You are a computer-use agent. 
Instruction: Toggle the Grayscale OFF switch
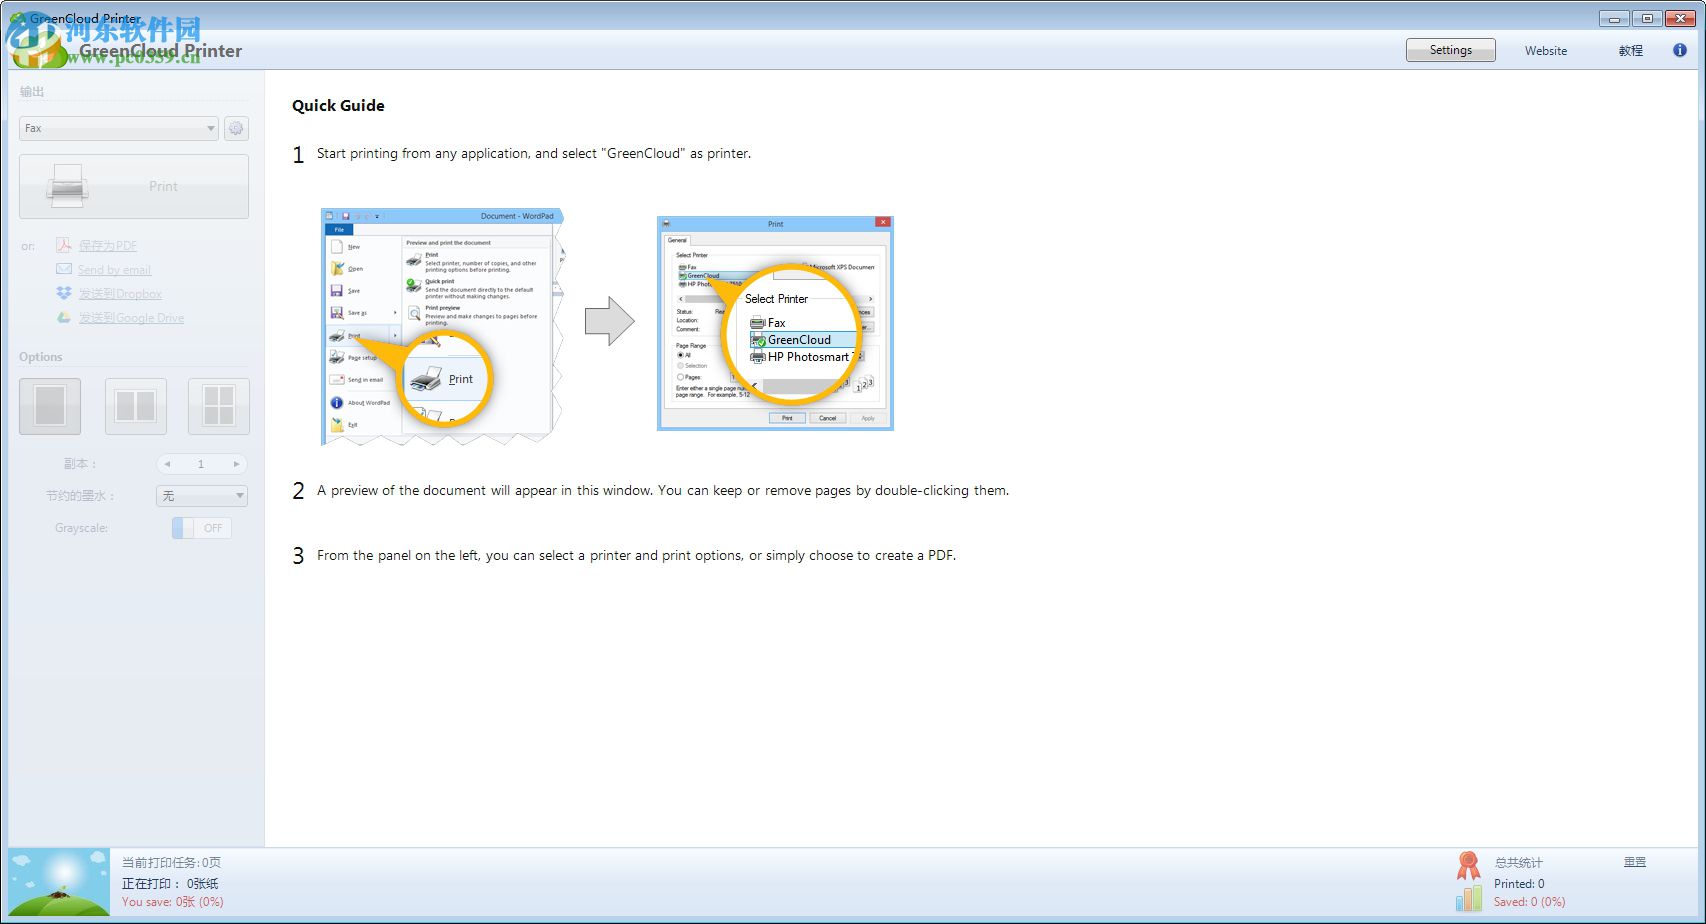pos(202,528)
